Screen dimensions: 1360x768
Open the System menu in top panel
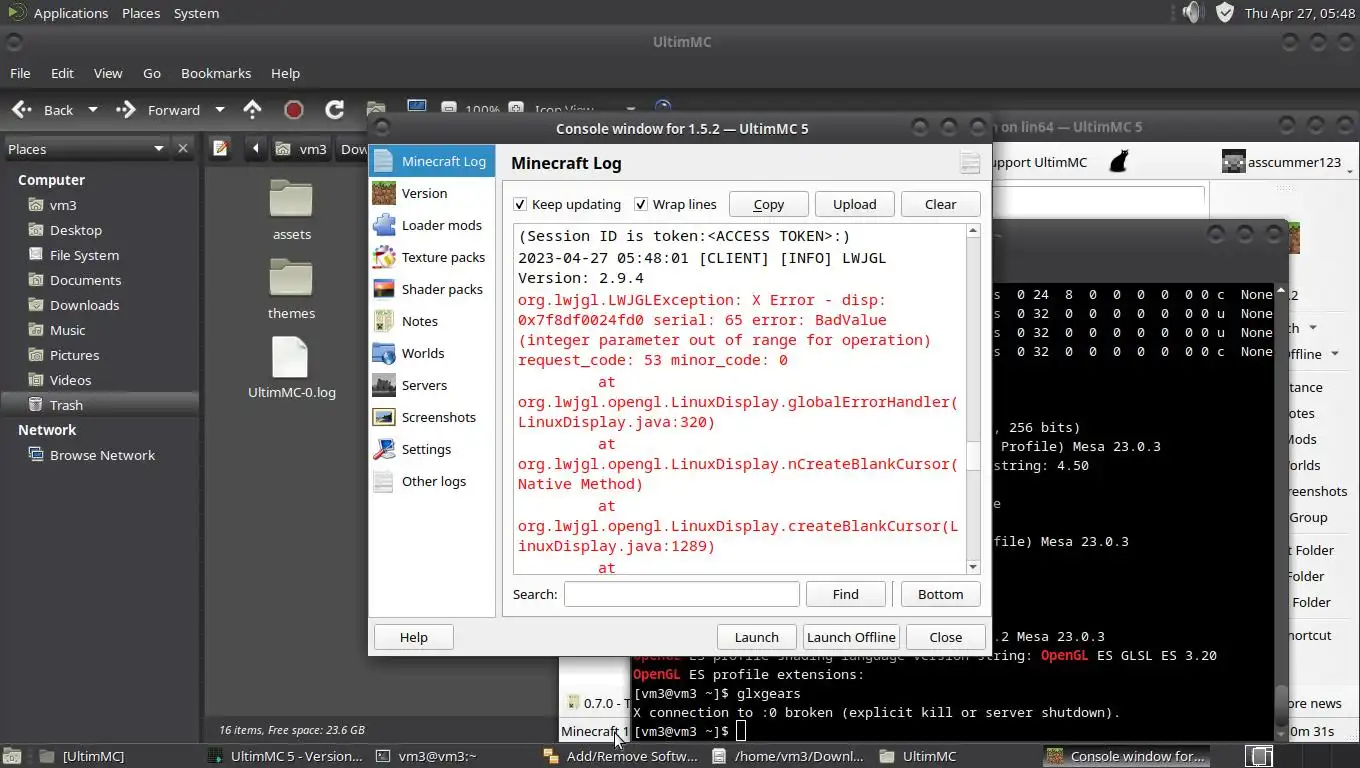coord(196,13)
